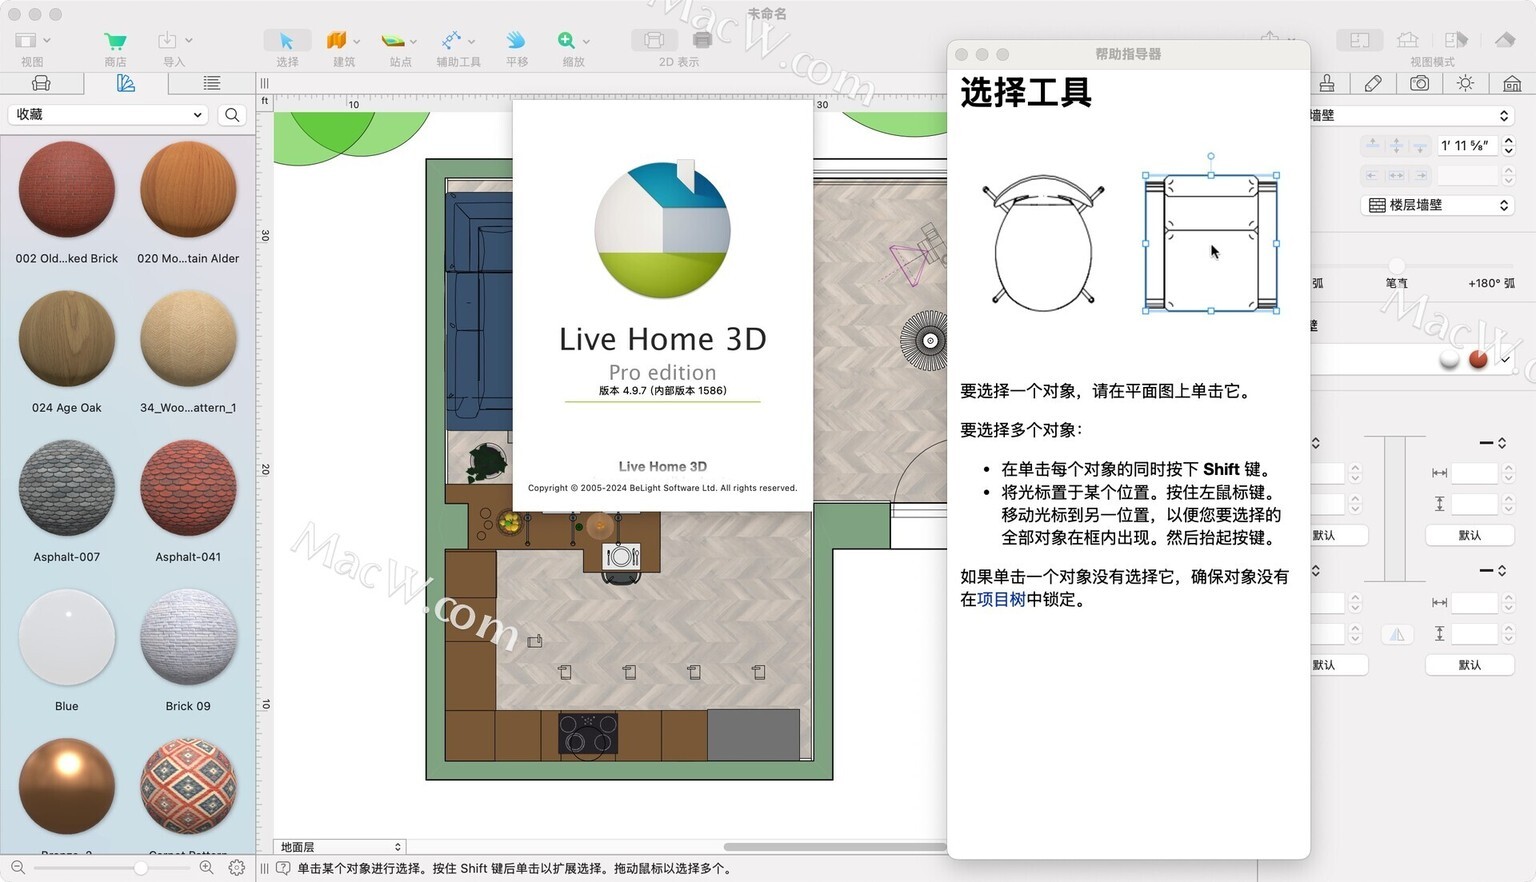Screen dimensions: 1536x882
Task: Open the project tree list tab
Action: 211,83
